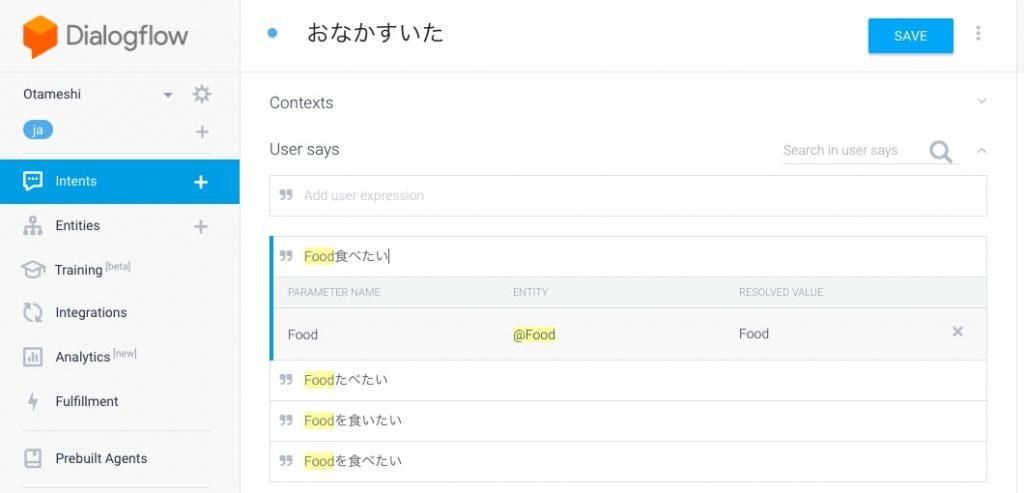Click the Dialogflow logo
The image size is (1024, 493).
[x=105, y=36]
